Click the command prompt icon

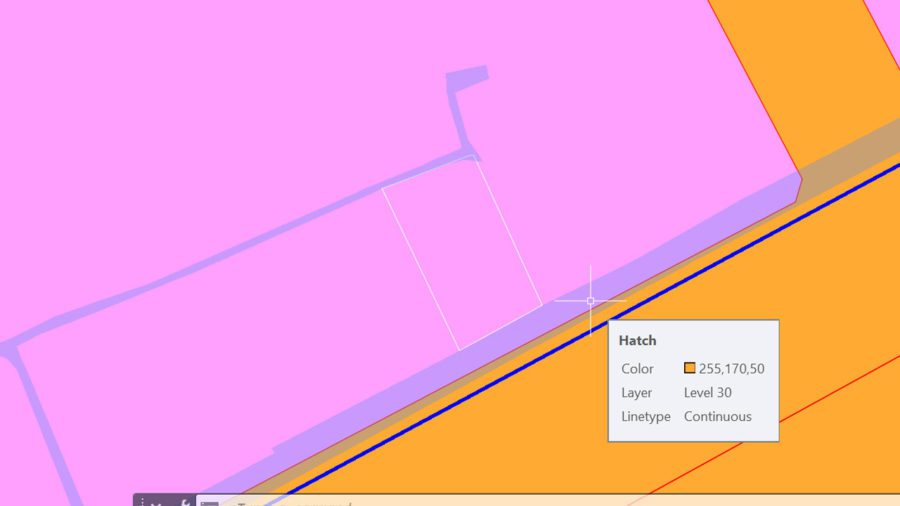coord(210,504)
